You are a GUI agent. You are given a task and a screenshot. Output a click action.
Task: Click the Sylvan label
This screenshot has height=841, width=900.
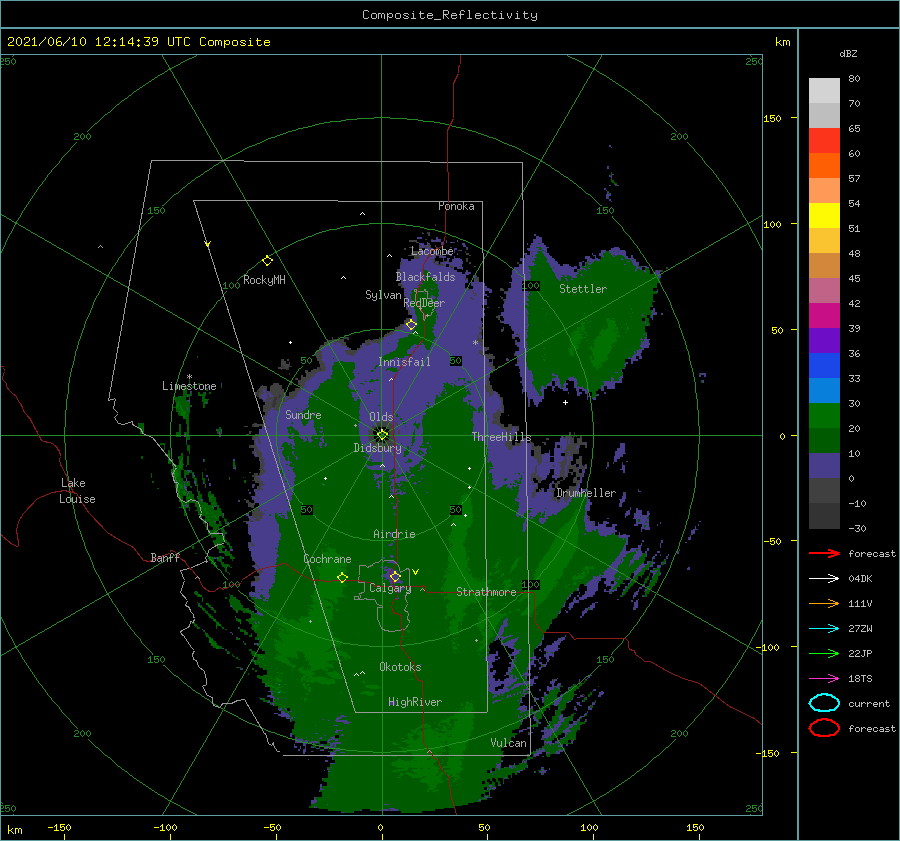tap(383, 295)
